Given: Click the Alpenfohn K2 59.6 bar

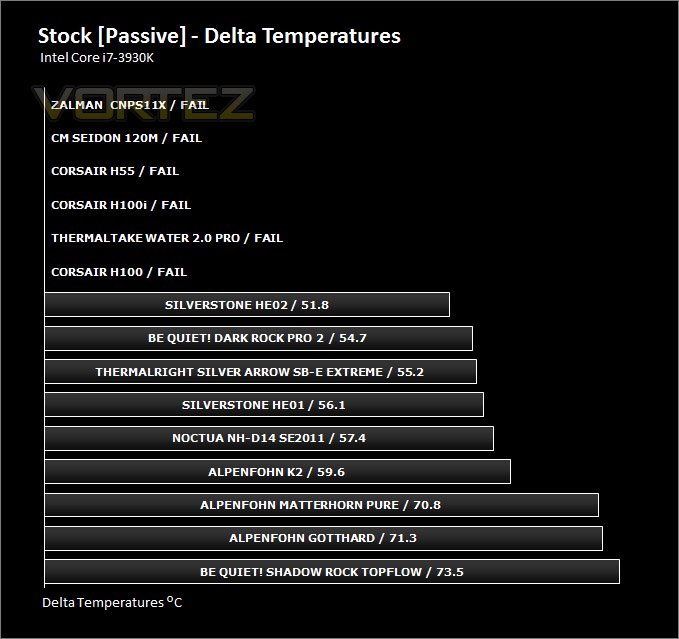Looking at the screenshot, I should [x=278, y=472].
